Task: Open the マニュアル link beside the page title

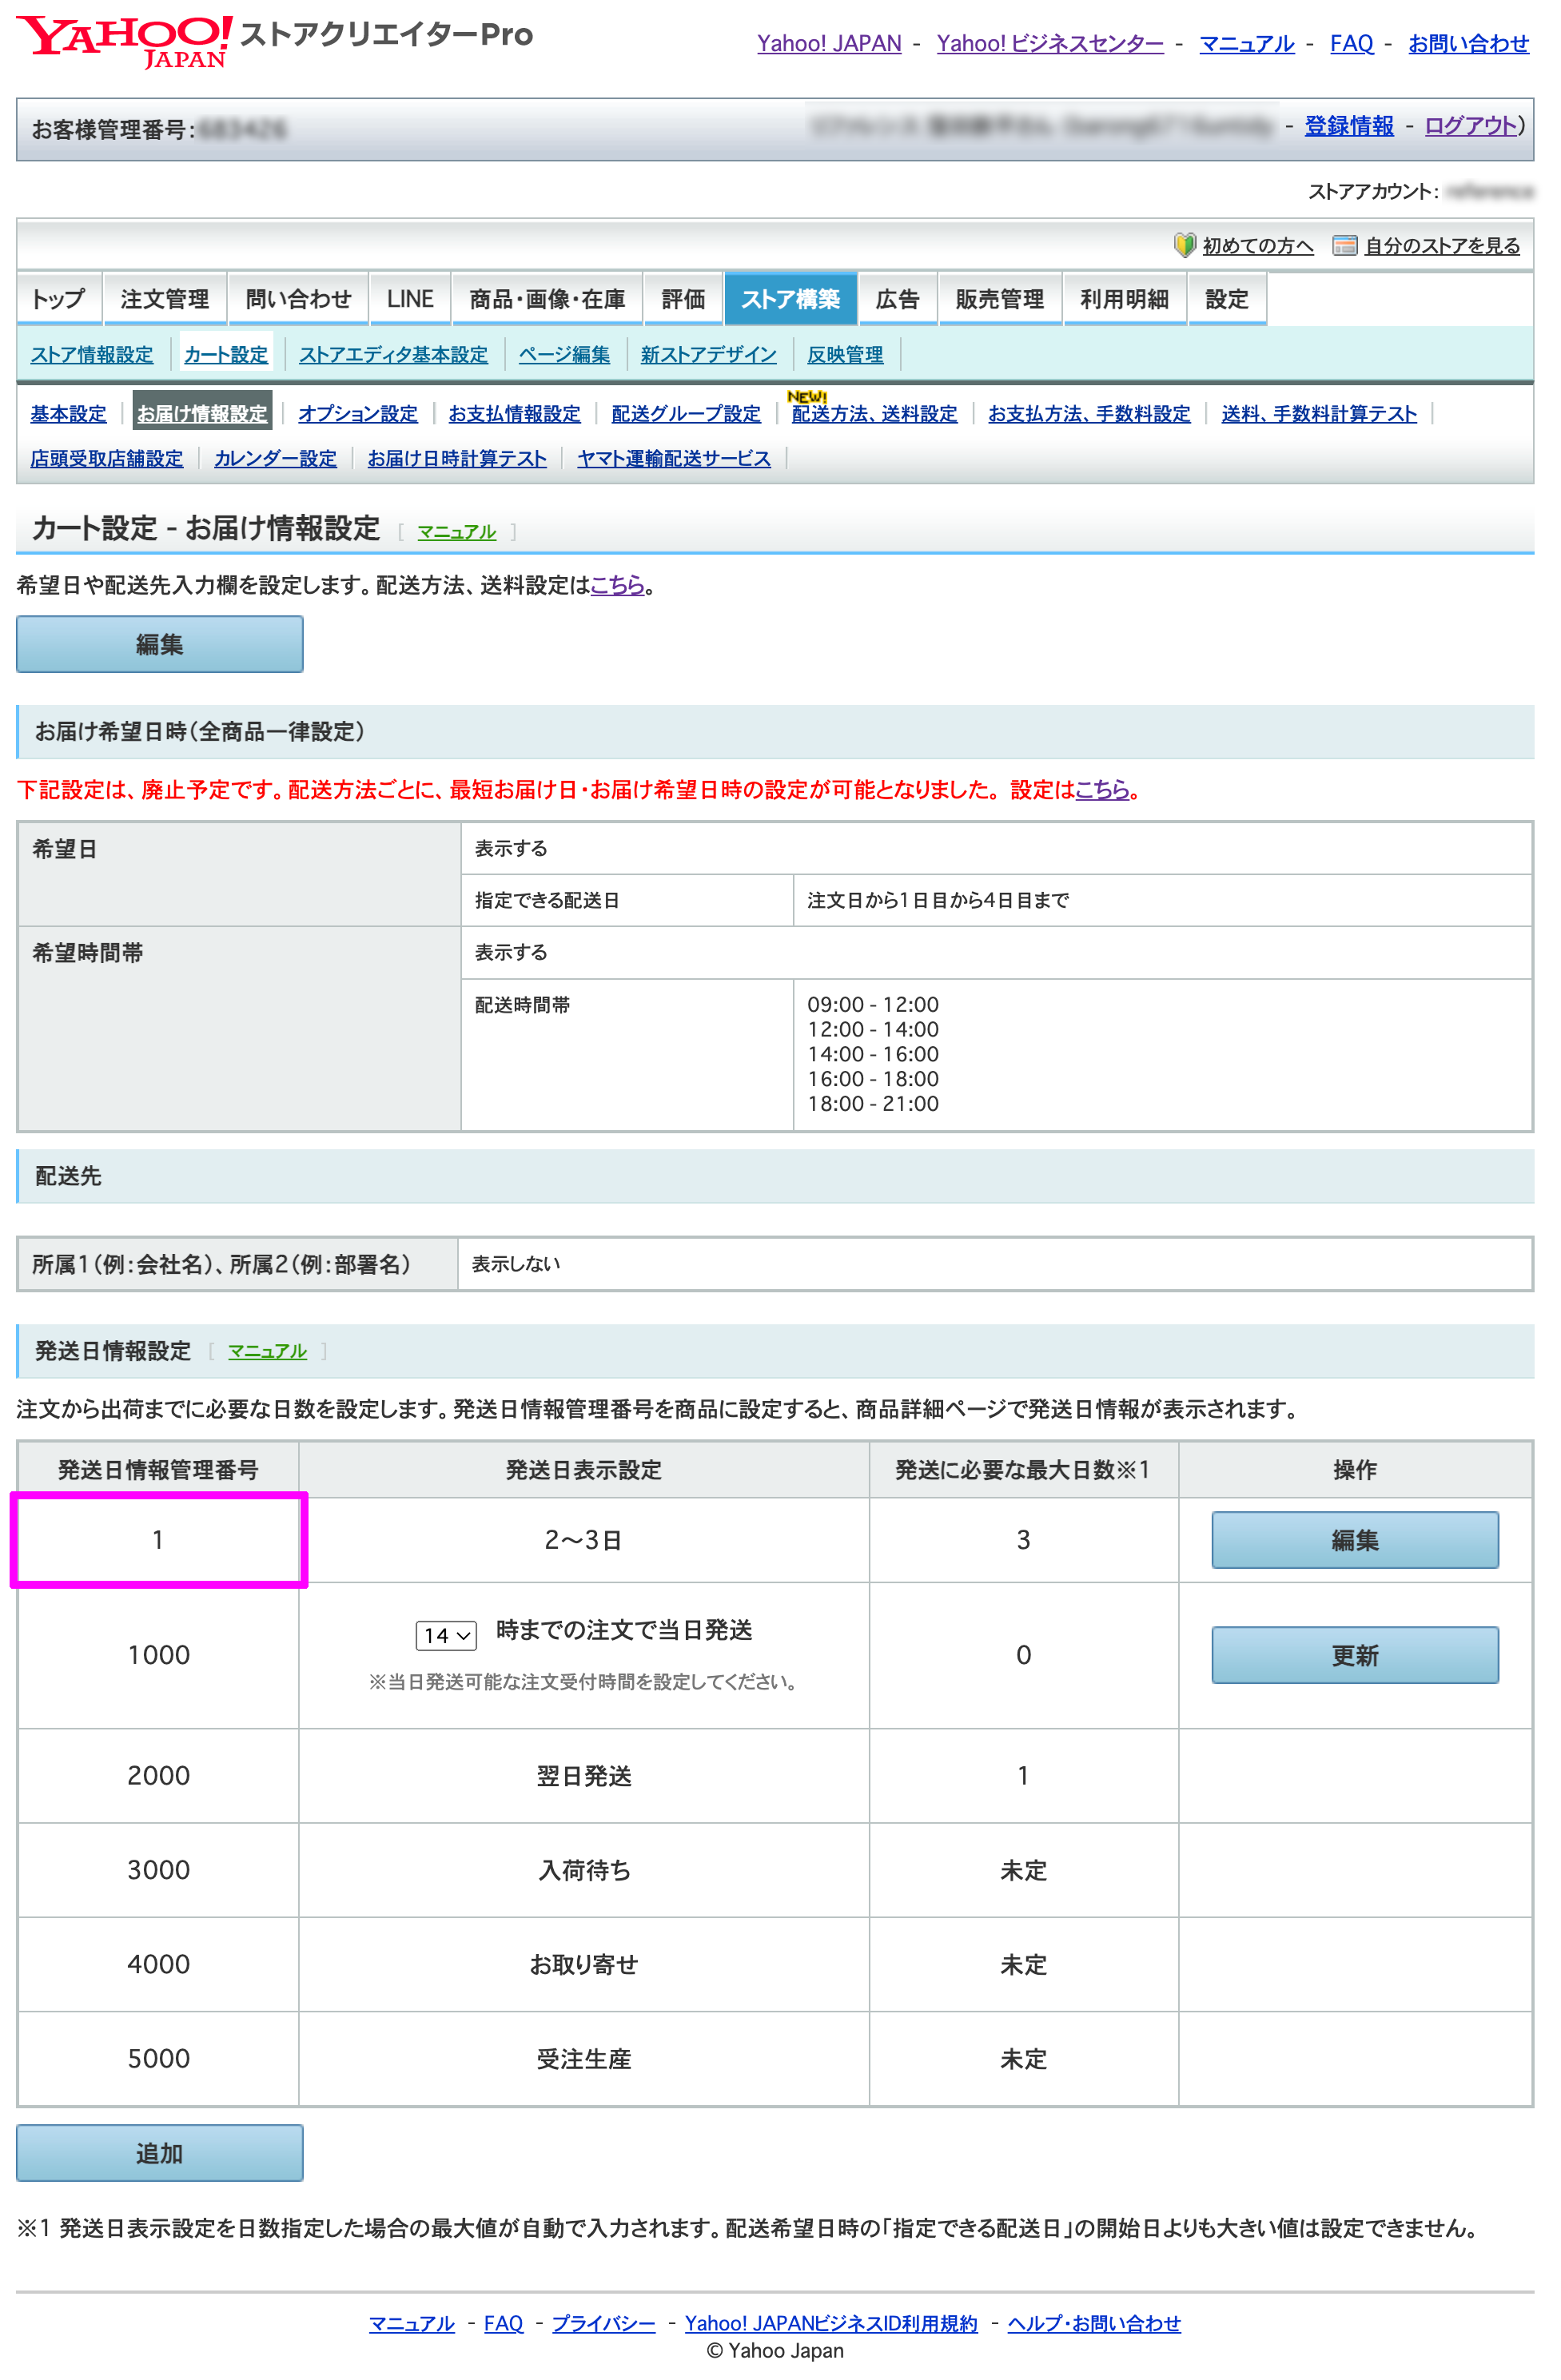Action: pyautogui.click(x=456, y=532)
